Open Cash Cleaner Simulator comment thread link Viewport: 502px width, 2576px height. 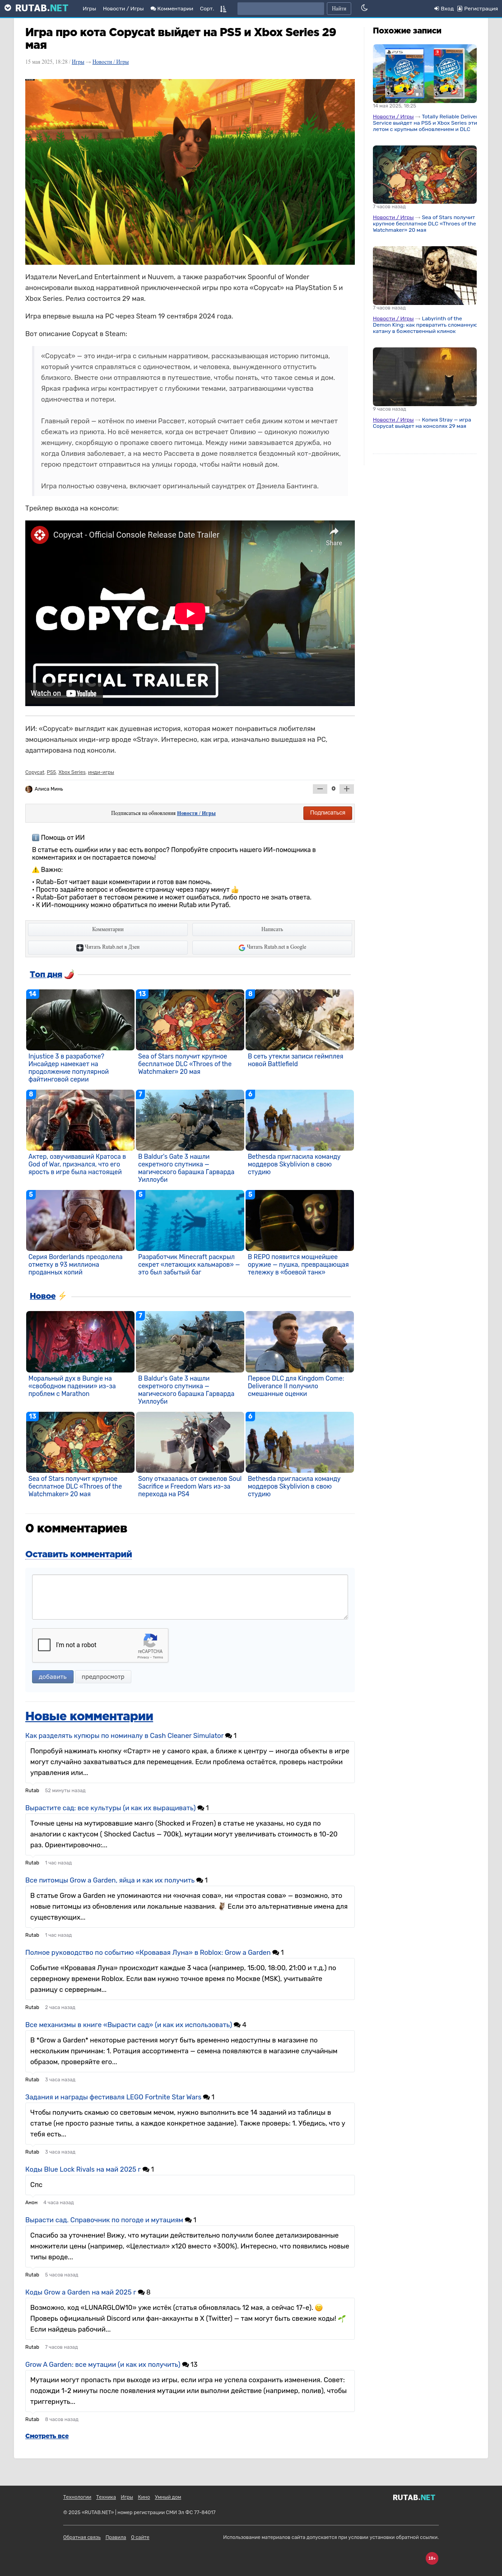pyautogui.click(x=124, y=1736)
